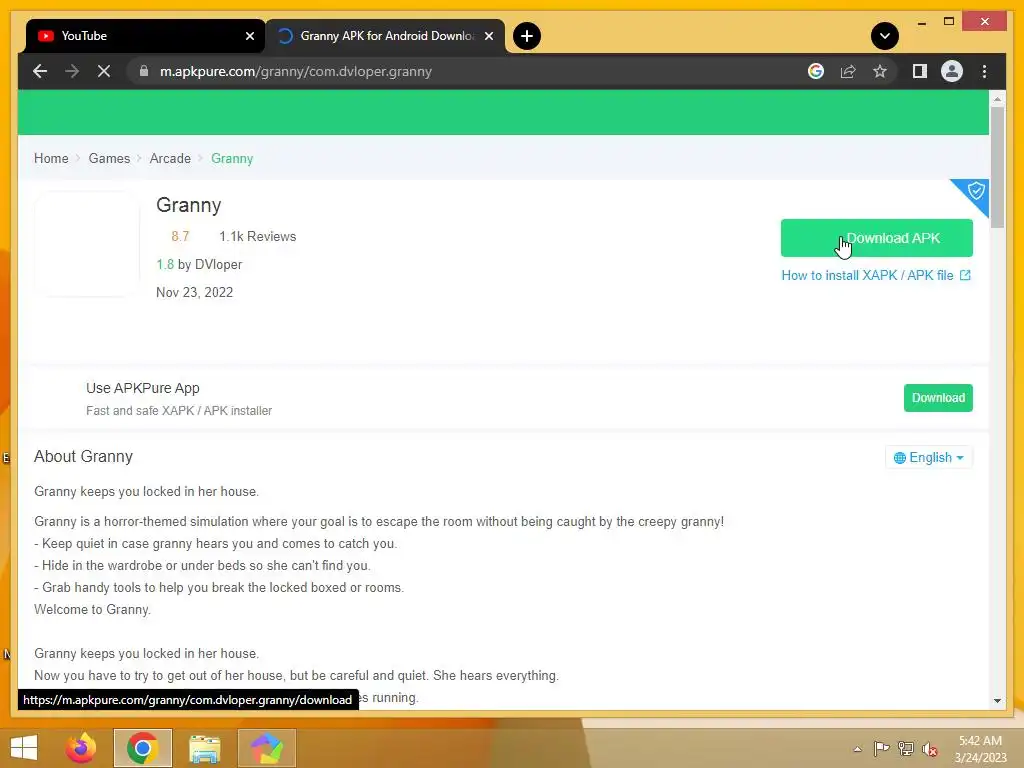
Task: Go to Home breadcrumb link
Action: pyautogui.click(x=51, y=159)
